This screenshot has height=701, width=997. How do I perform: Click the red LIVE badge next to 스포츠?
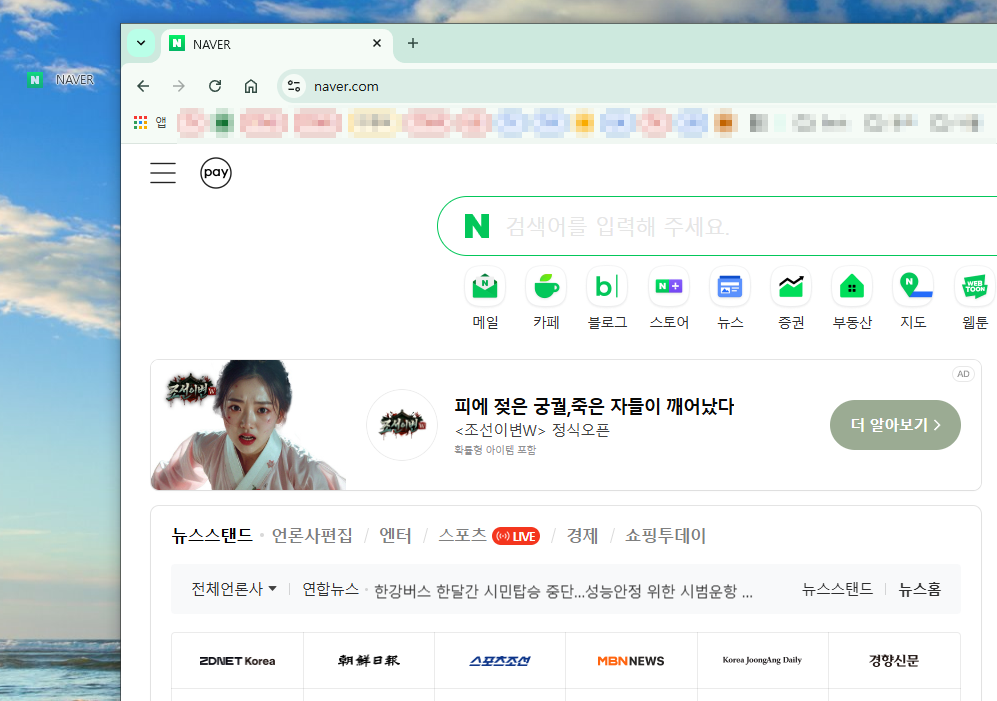(516, 536)
